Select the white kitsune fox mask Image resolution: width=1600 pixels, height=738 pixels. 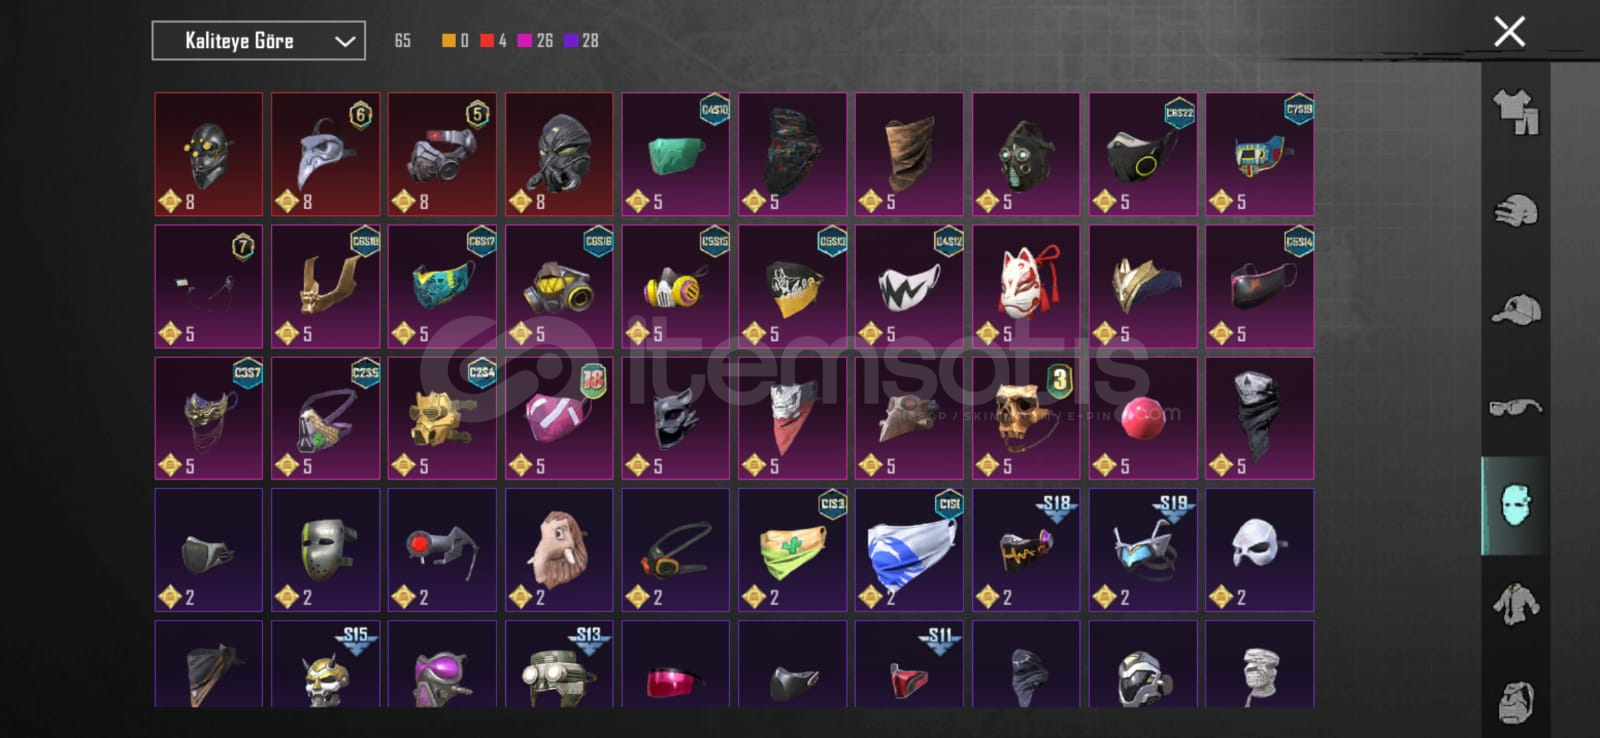pyautogui.click(x=1026, y=286)
